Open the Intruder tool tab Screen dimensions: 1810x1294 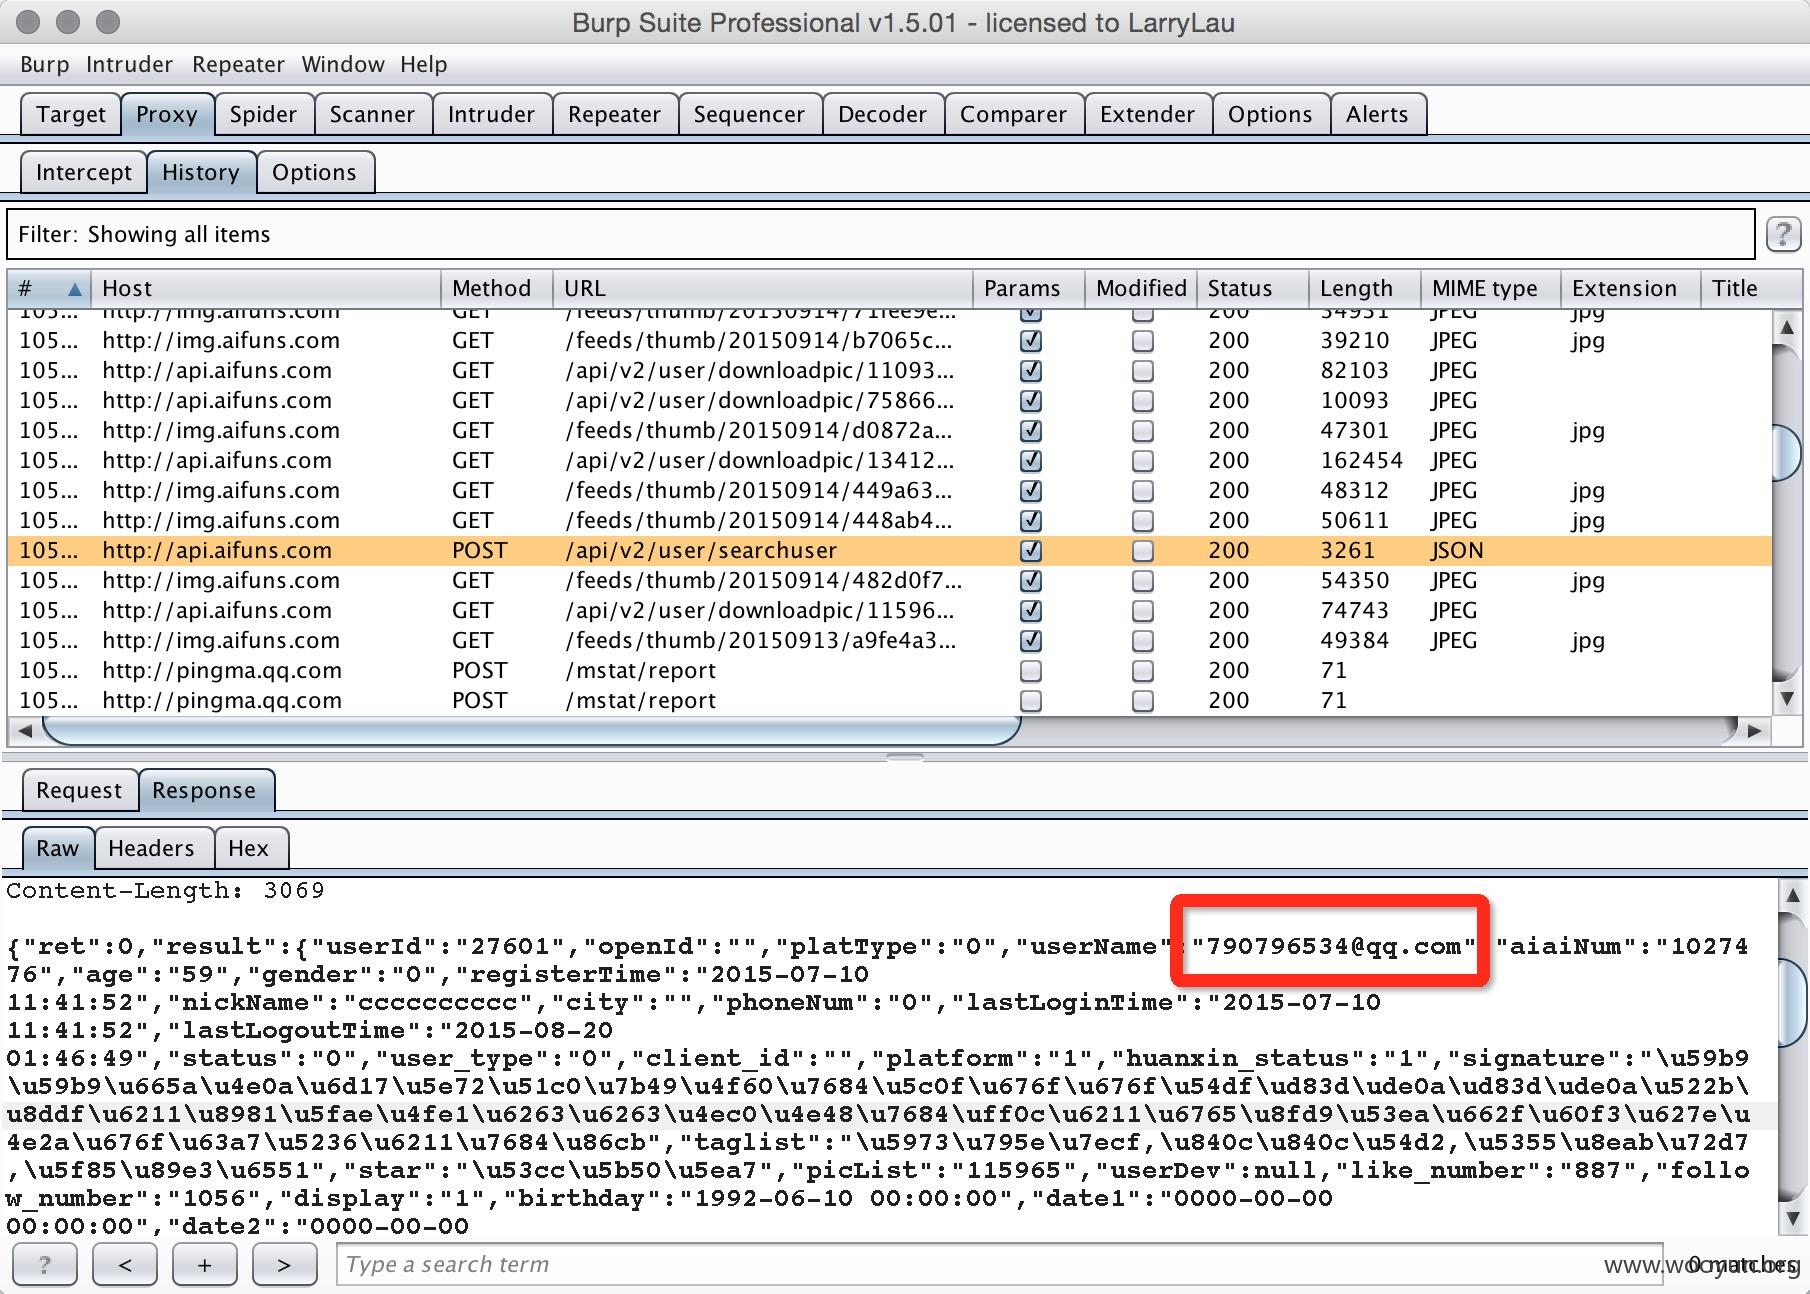pos(491,114)
